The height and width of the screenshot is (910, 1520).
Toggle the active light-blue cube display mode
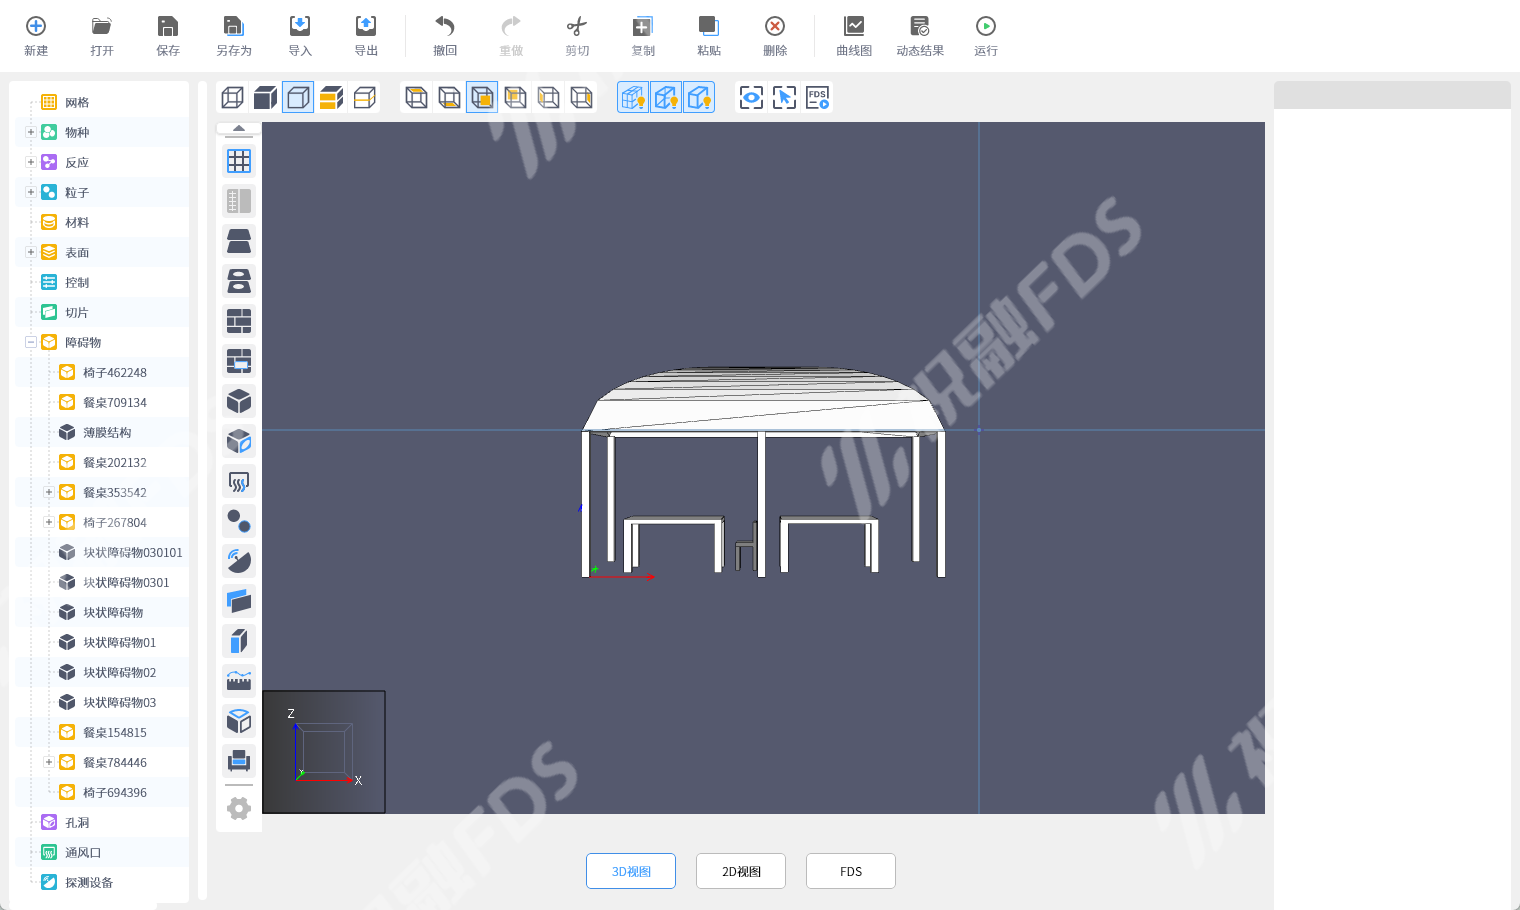(298, 97)
